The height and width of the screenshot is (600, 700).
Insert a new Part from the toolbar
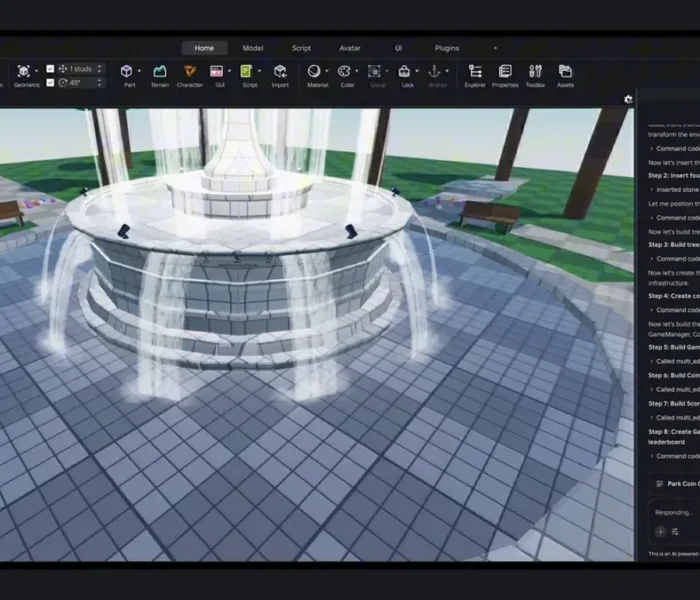(126, 71)
